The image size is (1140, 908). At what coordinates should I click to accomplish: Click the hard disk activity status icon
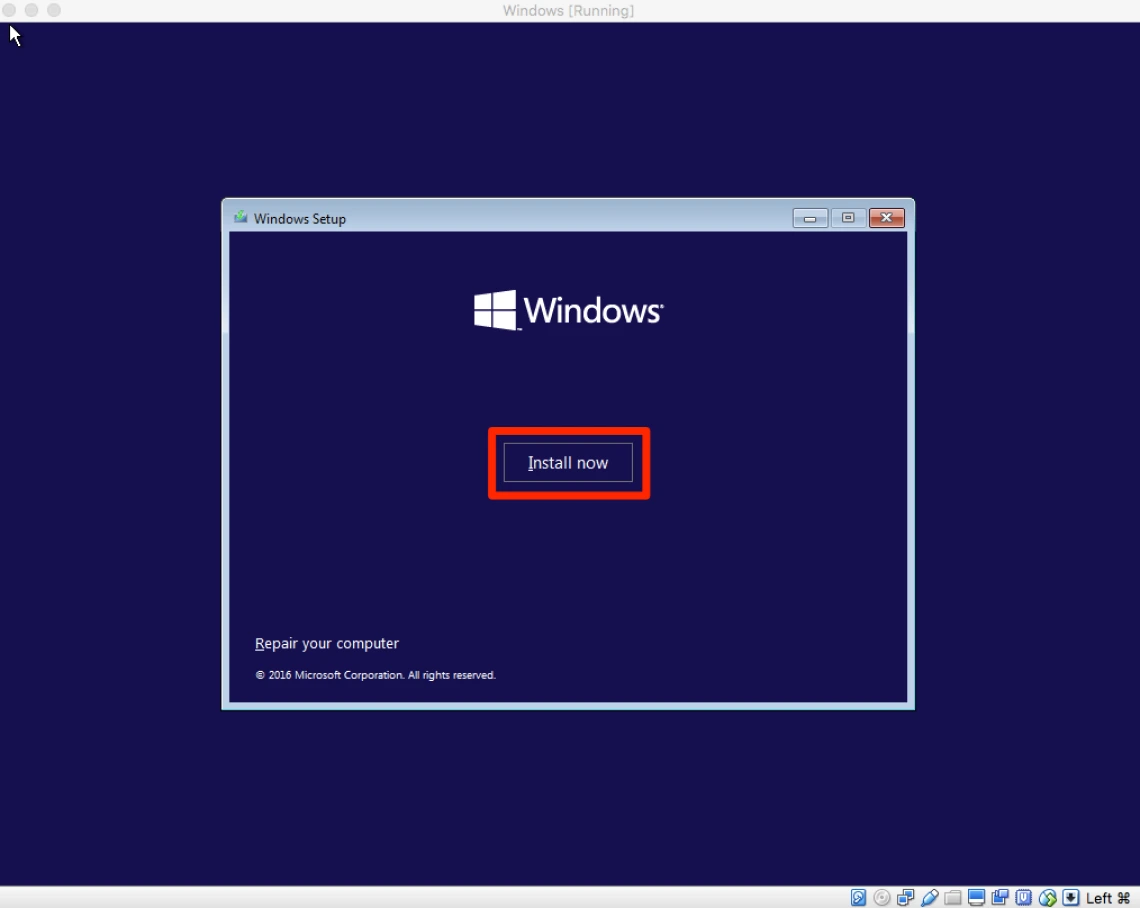point(859,898)
